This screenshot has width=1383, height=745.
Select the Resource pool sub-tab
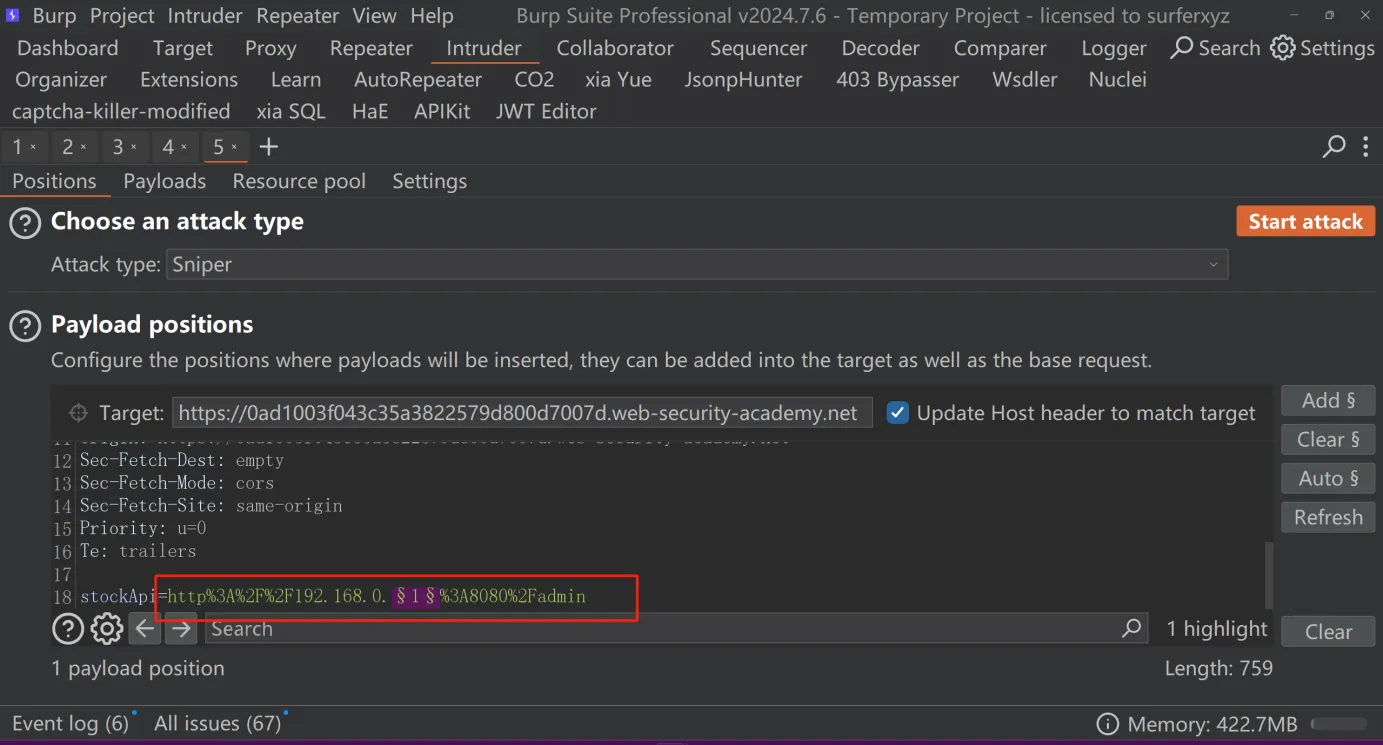[x=299, y=181]
